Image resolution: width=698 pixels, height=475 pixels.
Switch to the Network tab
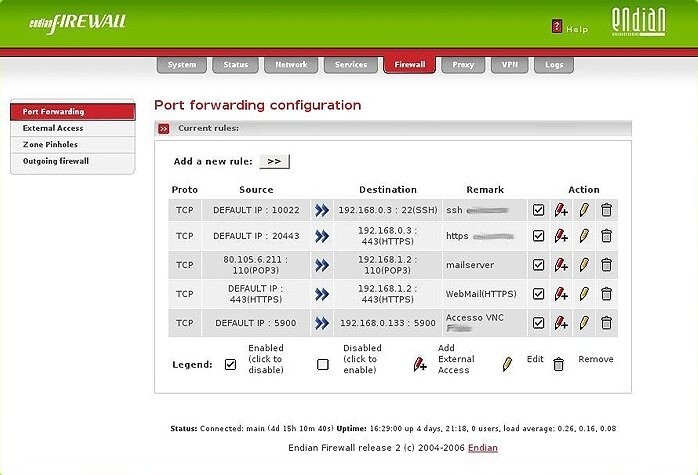(x=291, y=65)
